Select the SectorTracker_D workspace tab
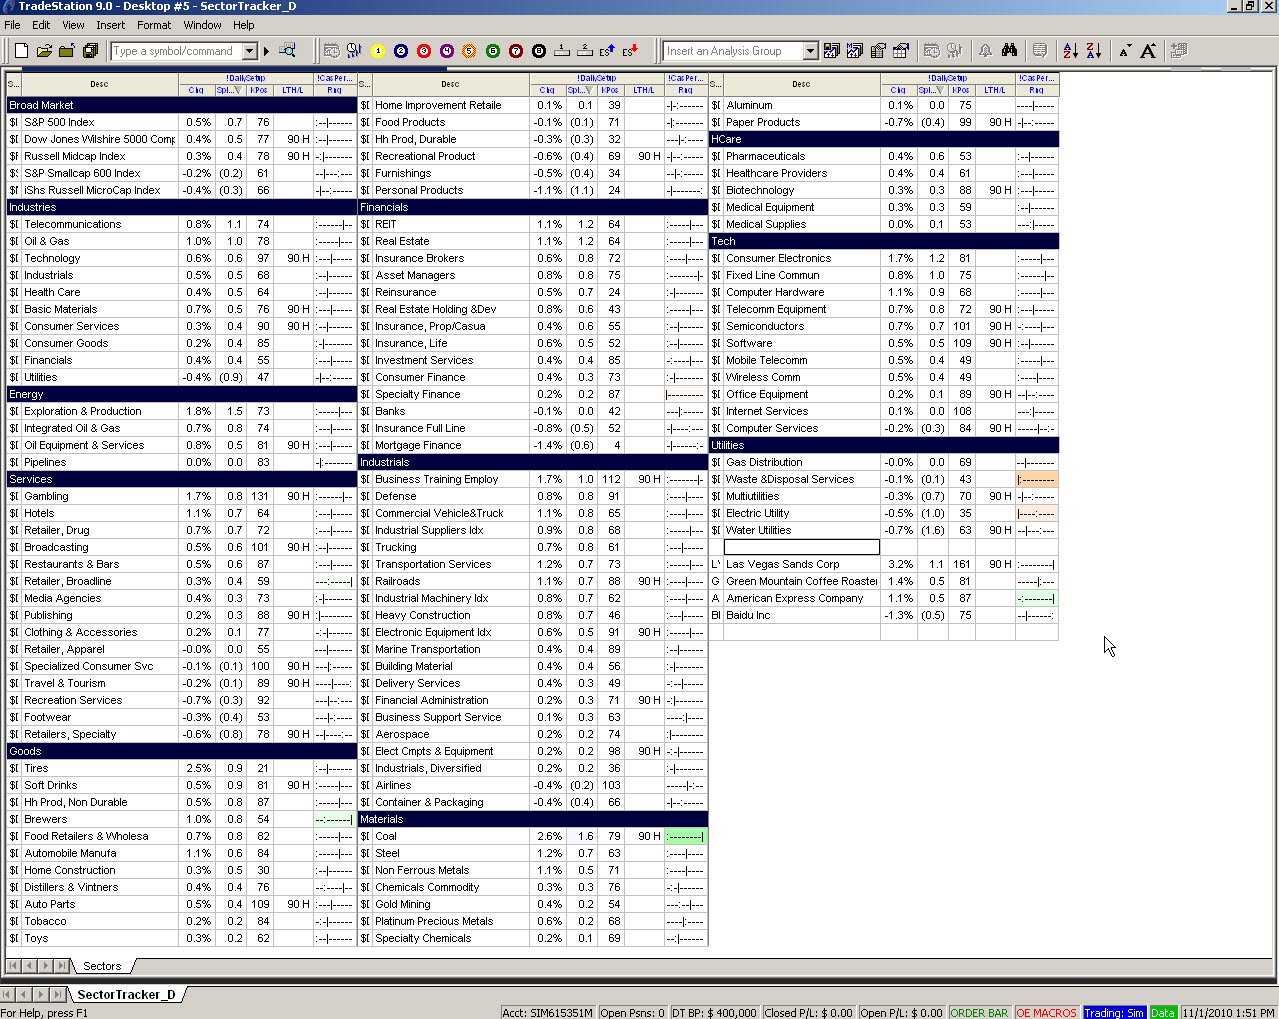1279x1019 pixels. (x=126, y=994)
